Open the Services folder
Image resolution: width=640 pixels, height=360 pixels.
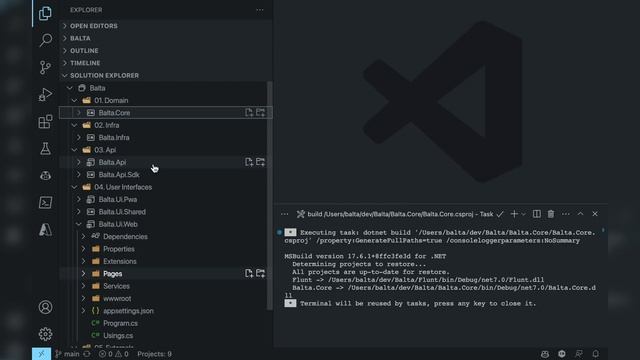(x=116, y=286)
